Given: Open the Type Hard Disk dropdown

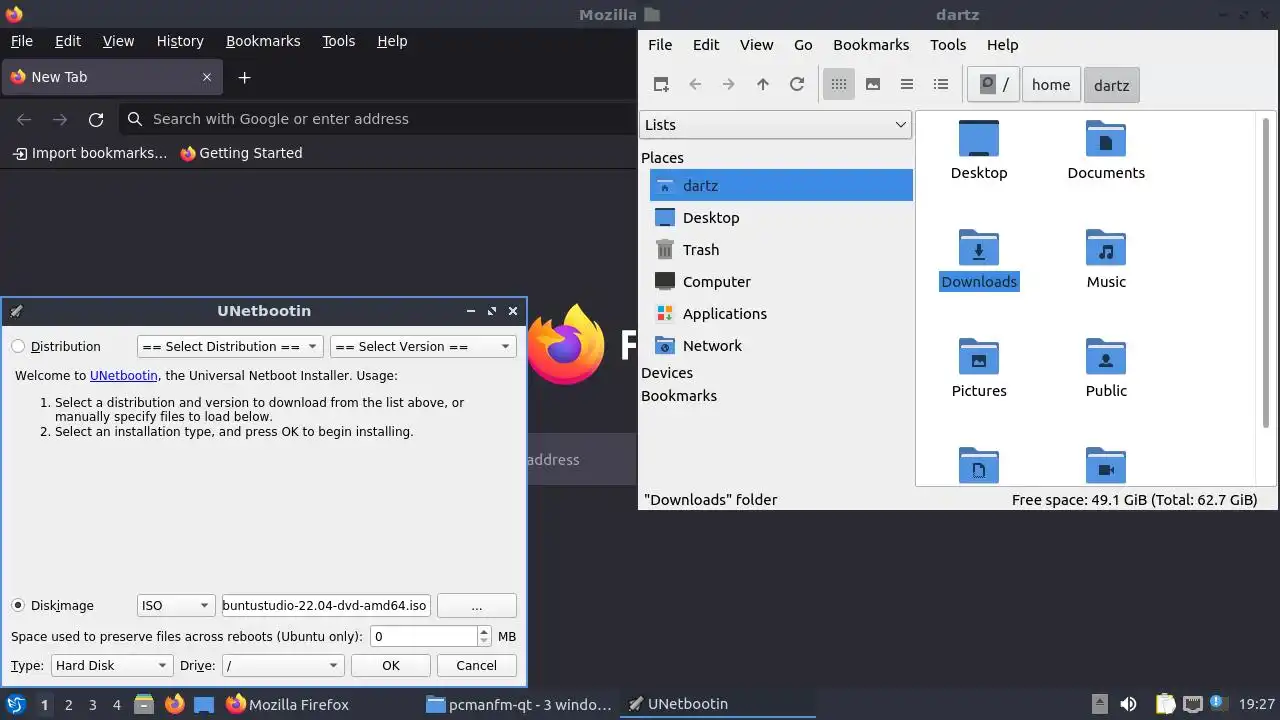Looking at the screenshot, I should [112, 666].
